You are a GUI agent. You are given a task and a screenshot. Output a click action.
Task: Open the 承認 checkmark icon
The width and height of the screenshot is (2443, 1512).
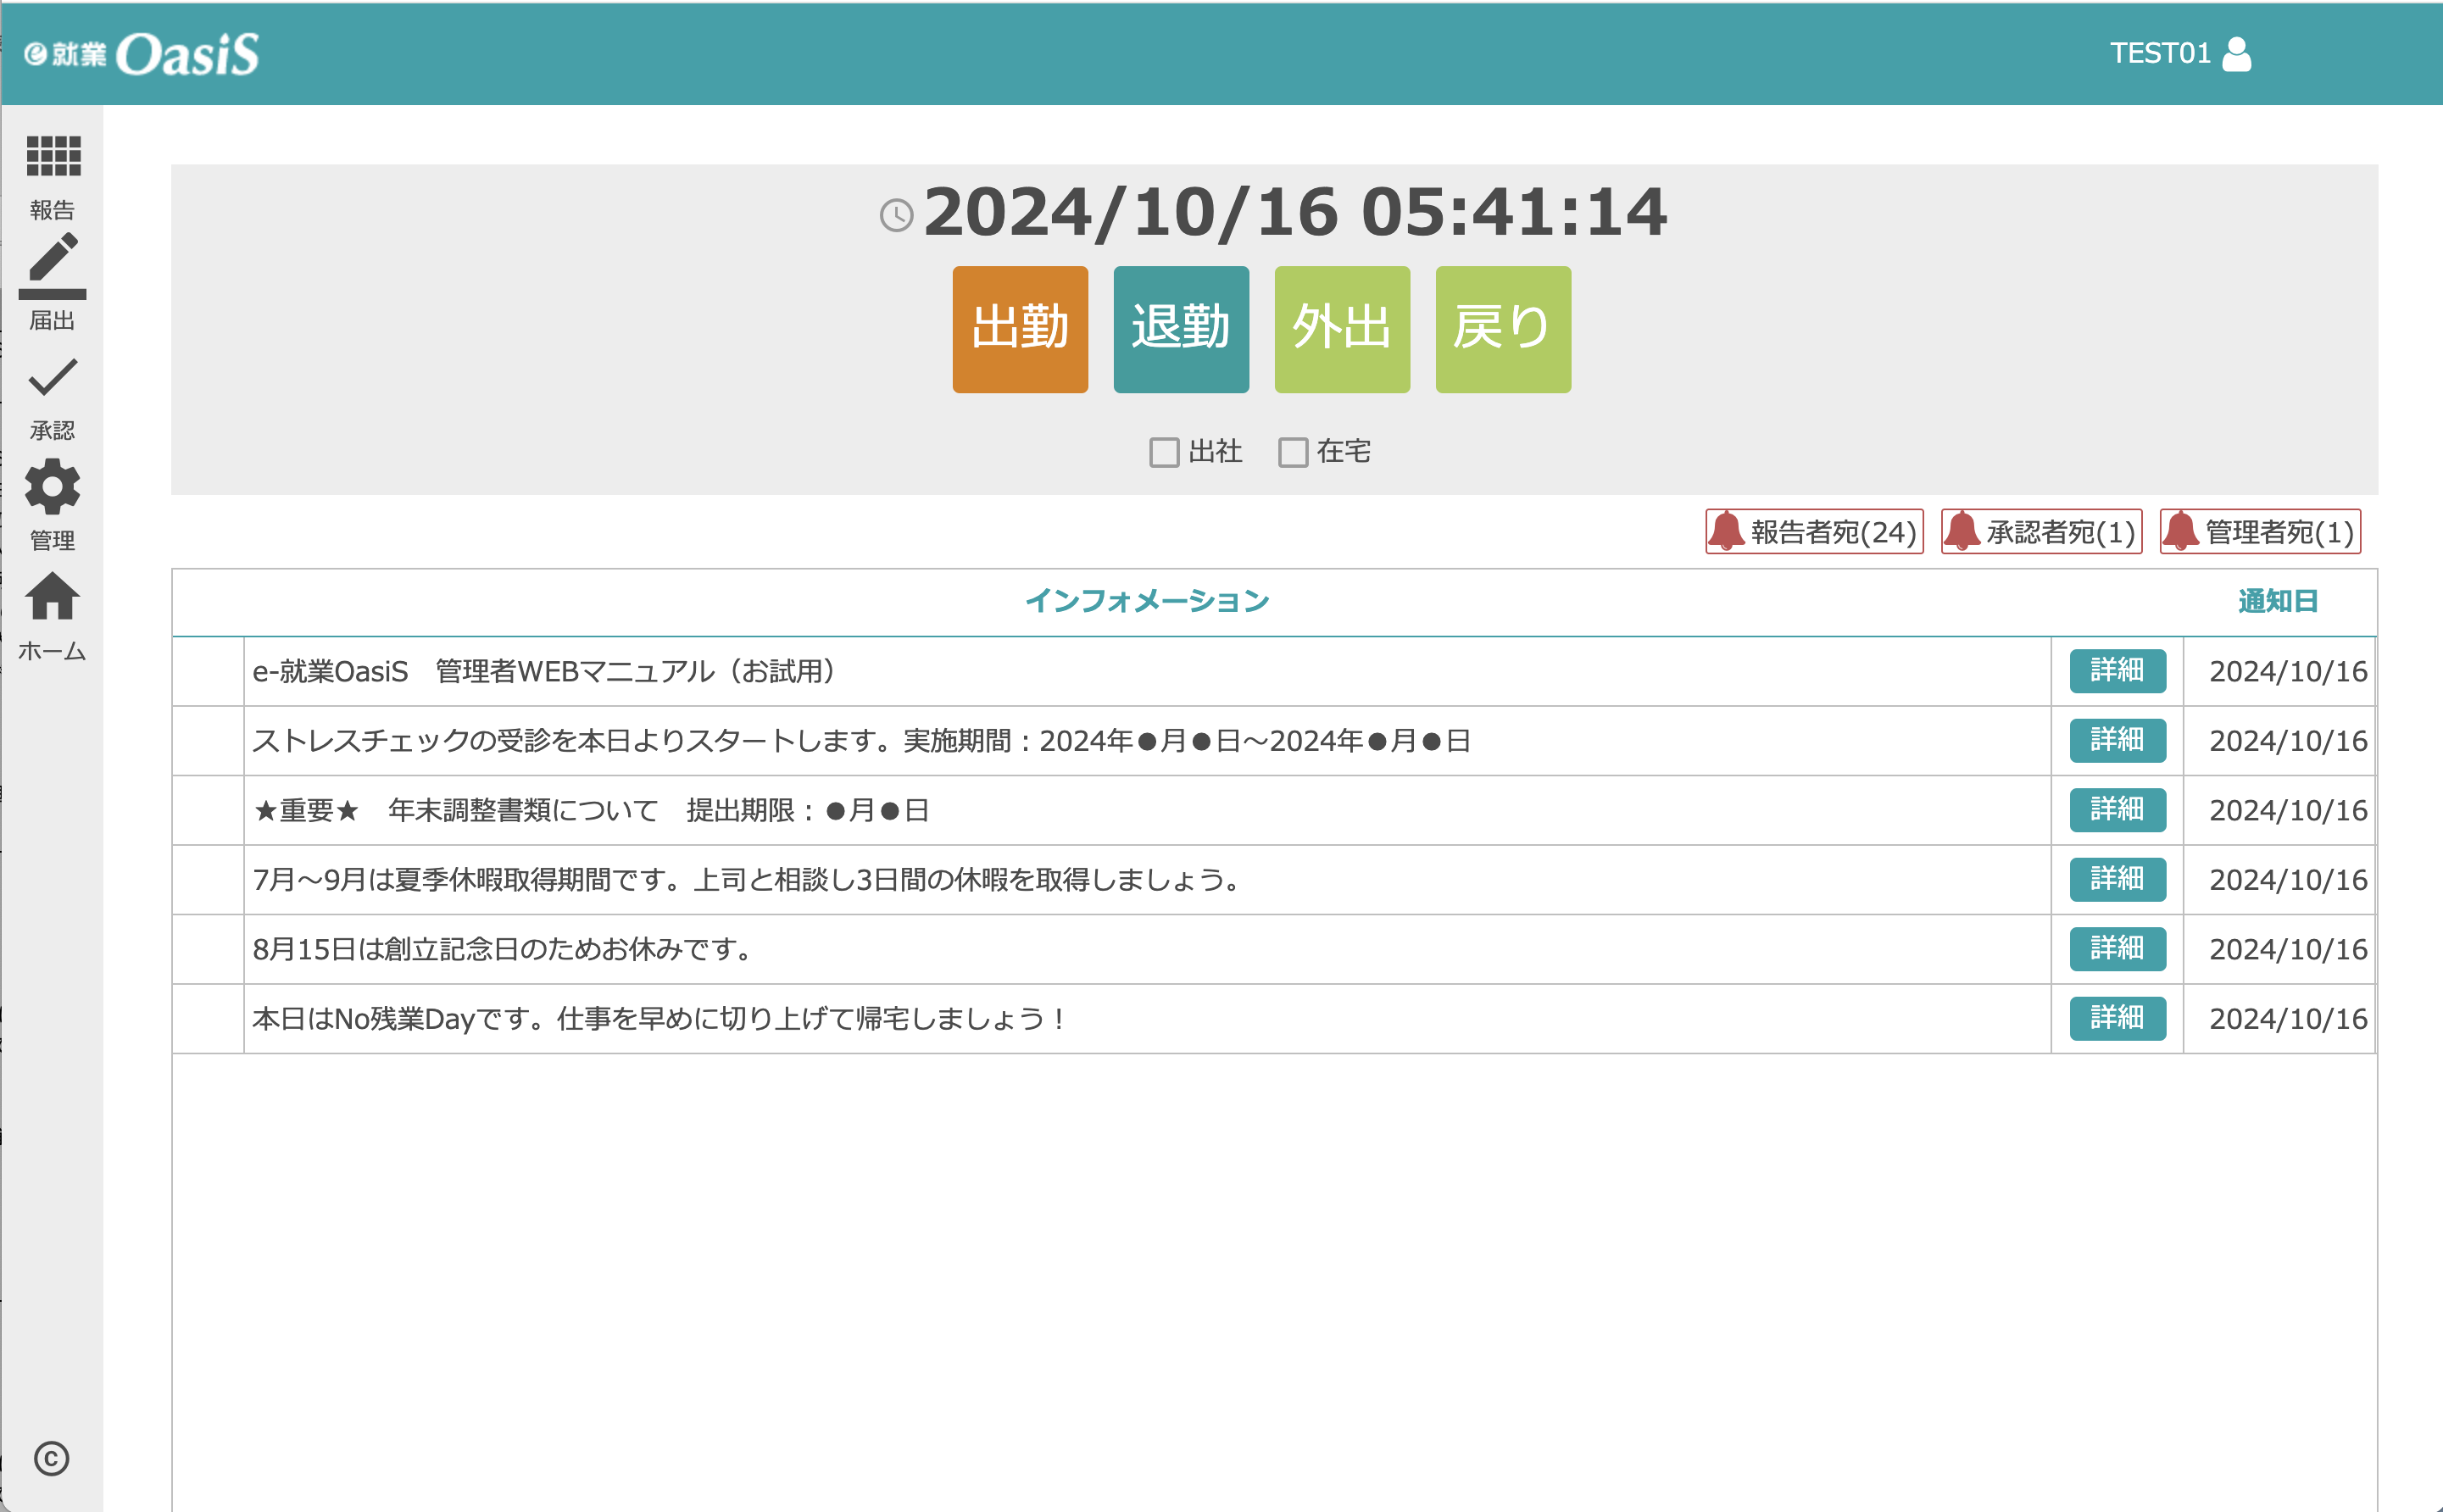coord(52,378)
